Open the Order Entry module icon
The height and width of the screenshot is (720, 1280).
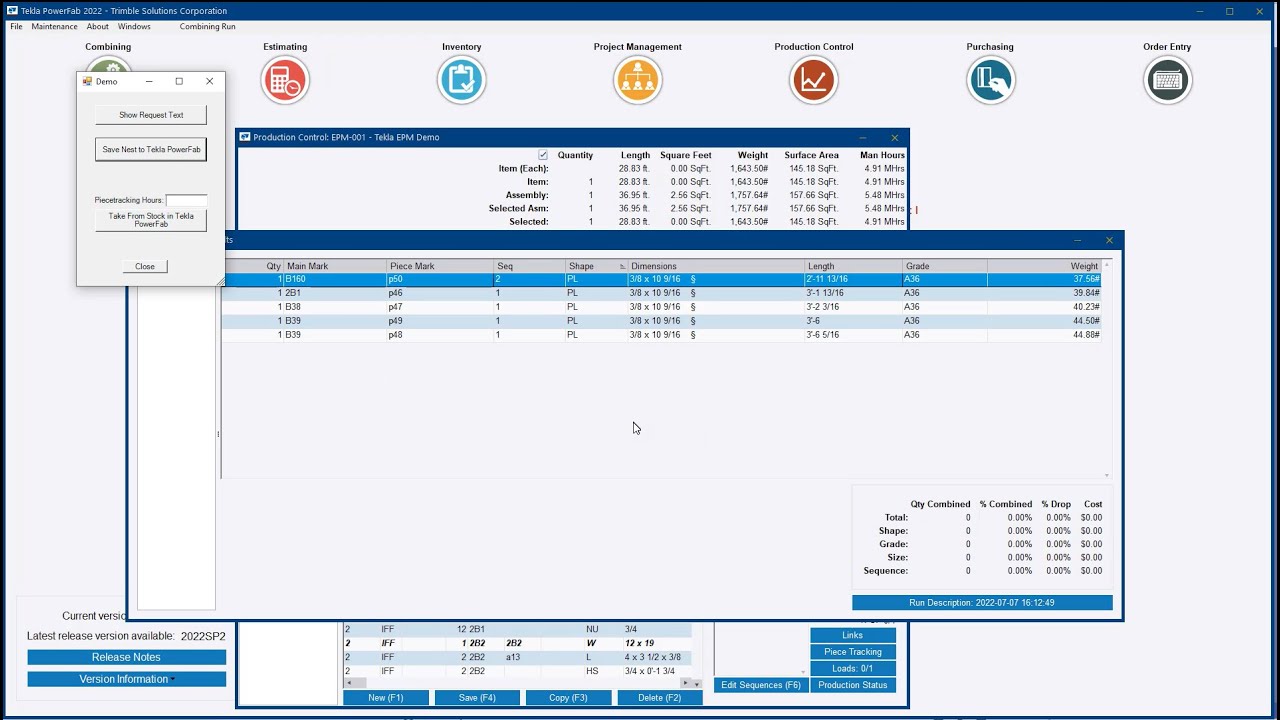click(x=1167, y=80)
